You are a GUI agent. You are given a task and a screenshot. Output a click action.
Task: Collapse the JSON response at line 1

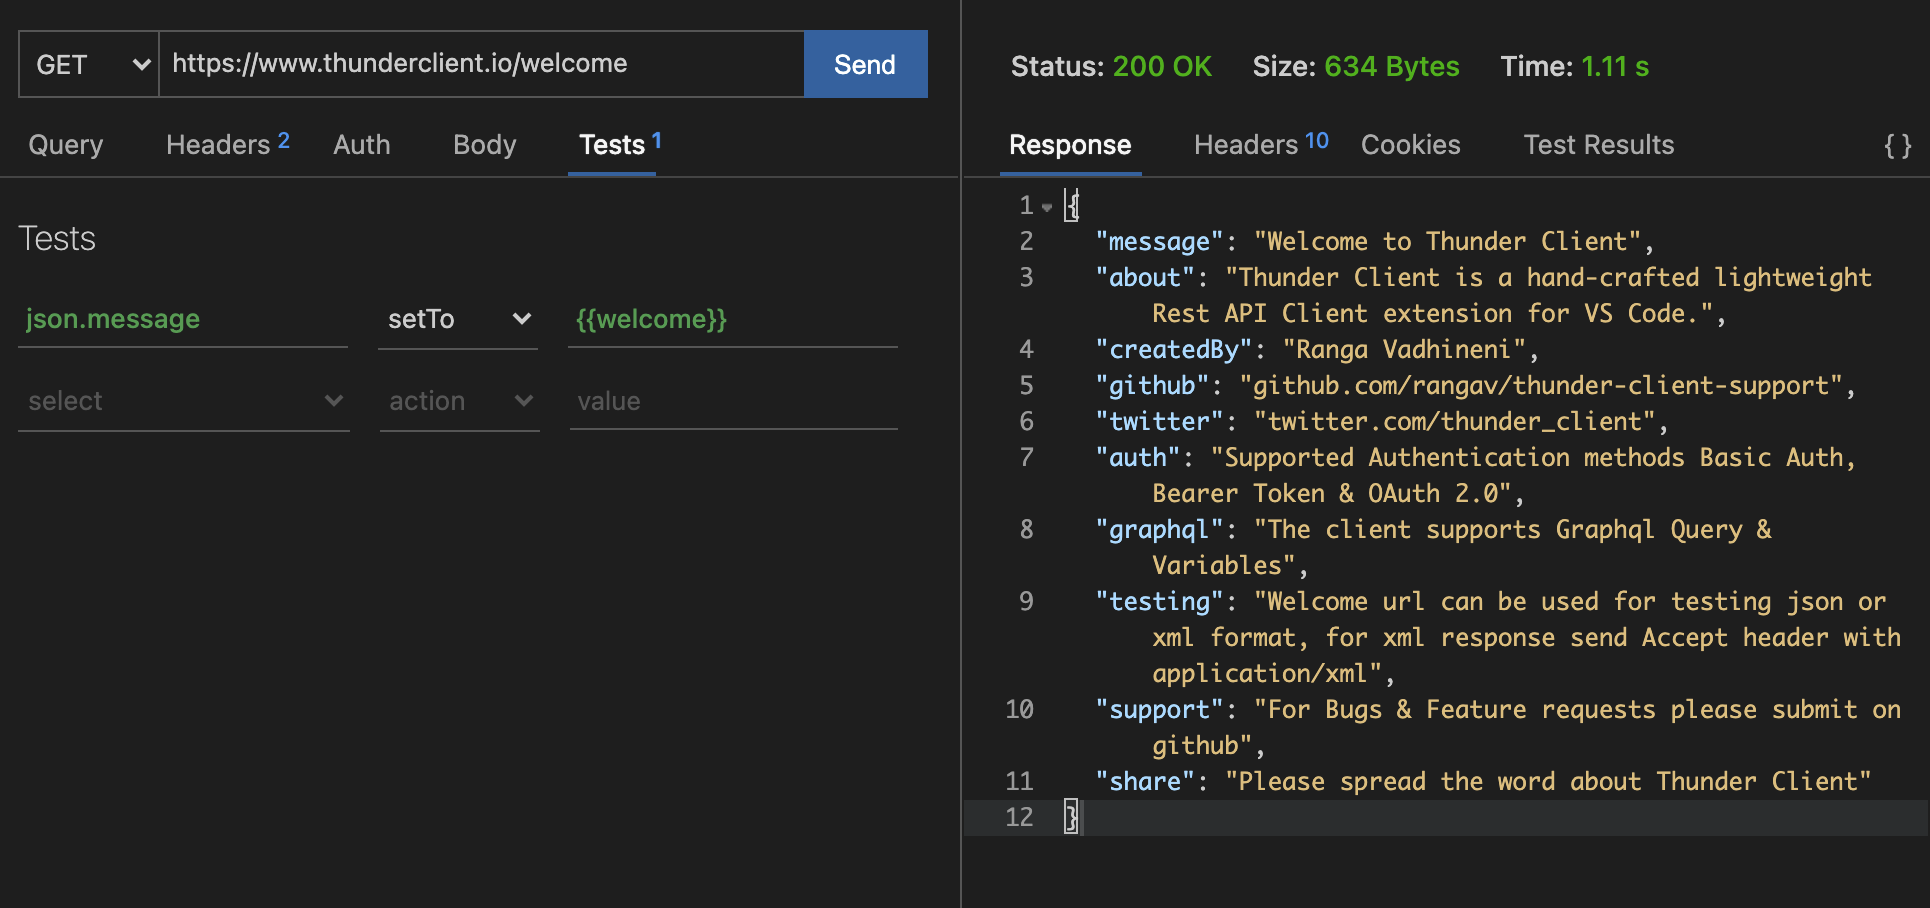click(x=1046, y=206)
